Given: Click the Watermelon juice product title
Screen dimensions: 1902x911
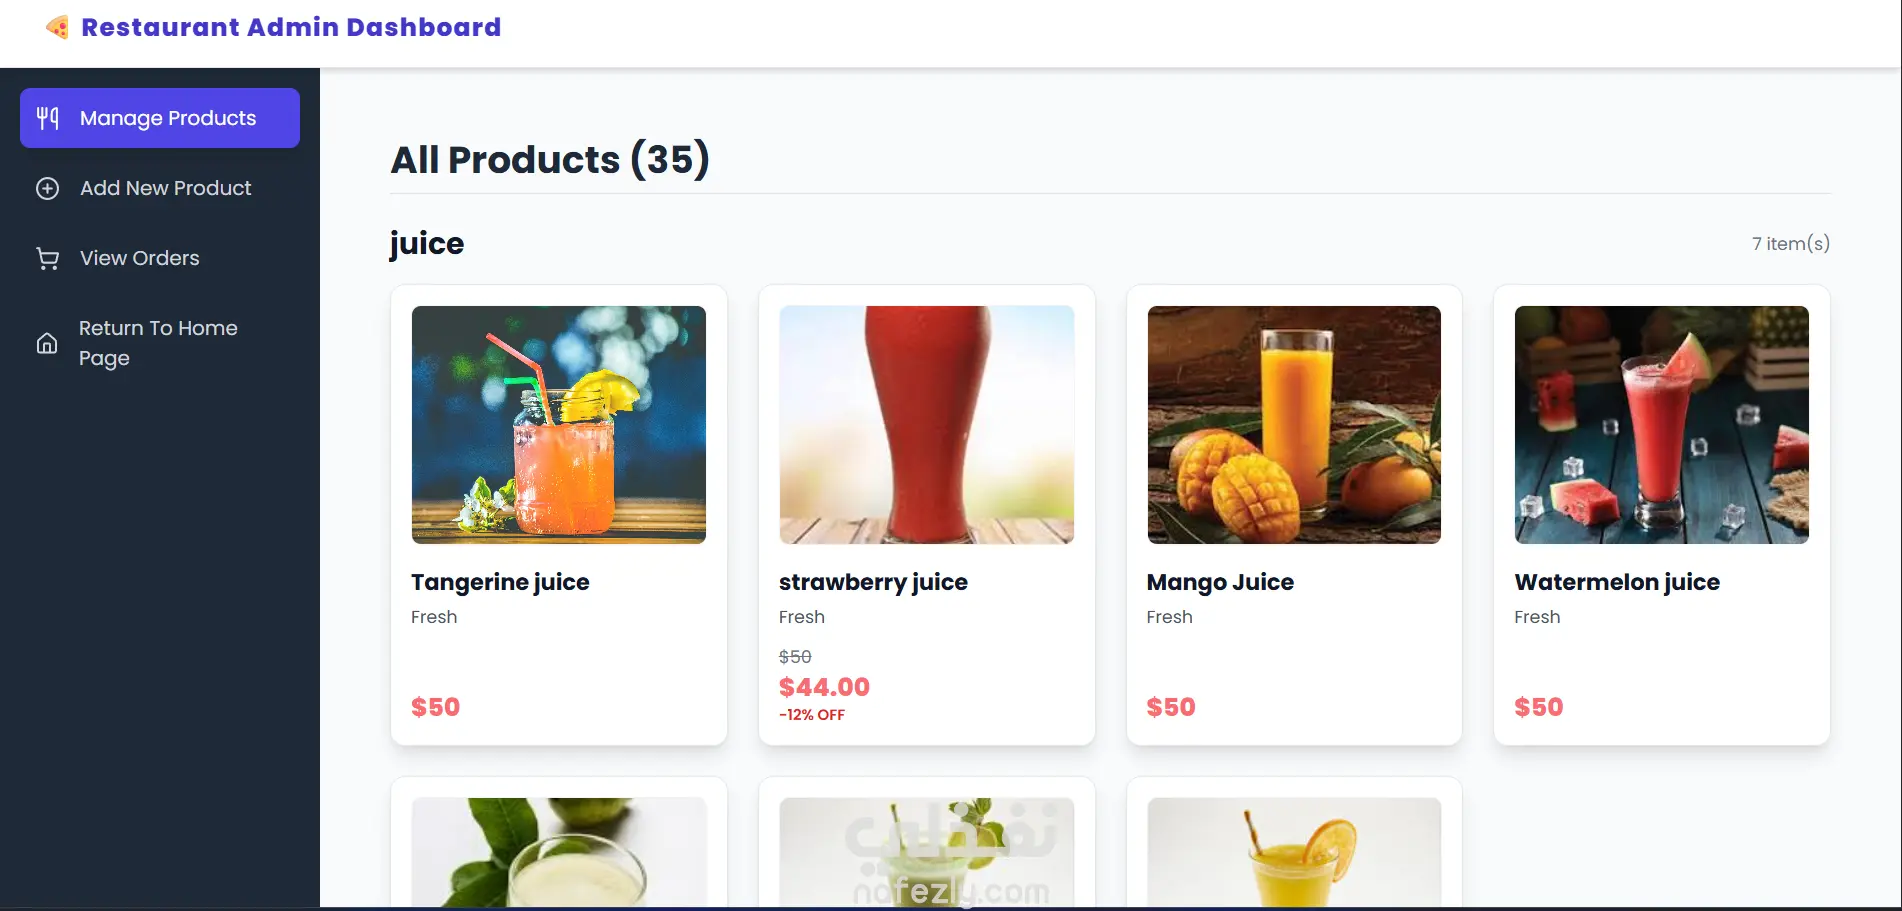Looking at the screenshot, I should pos(1617,582).
